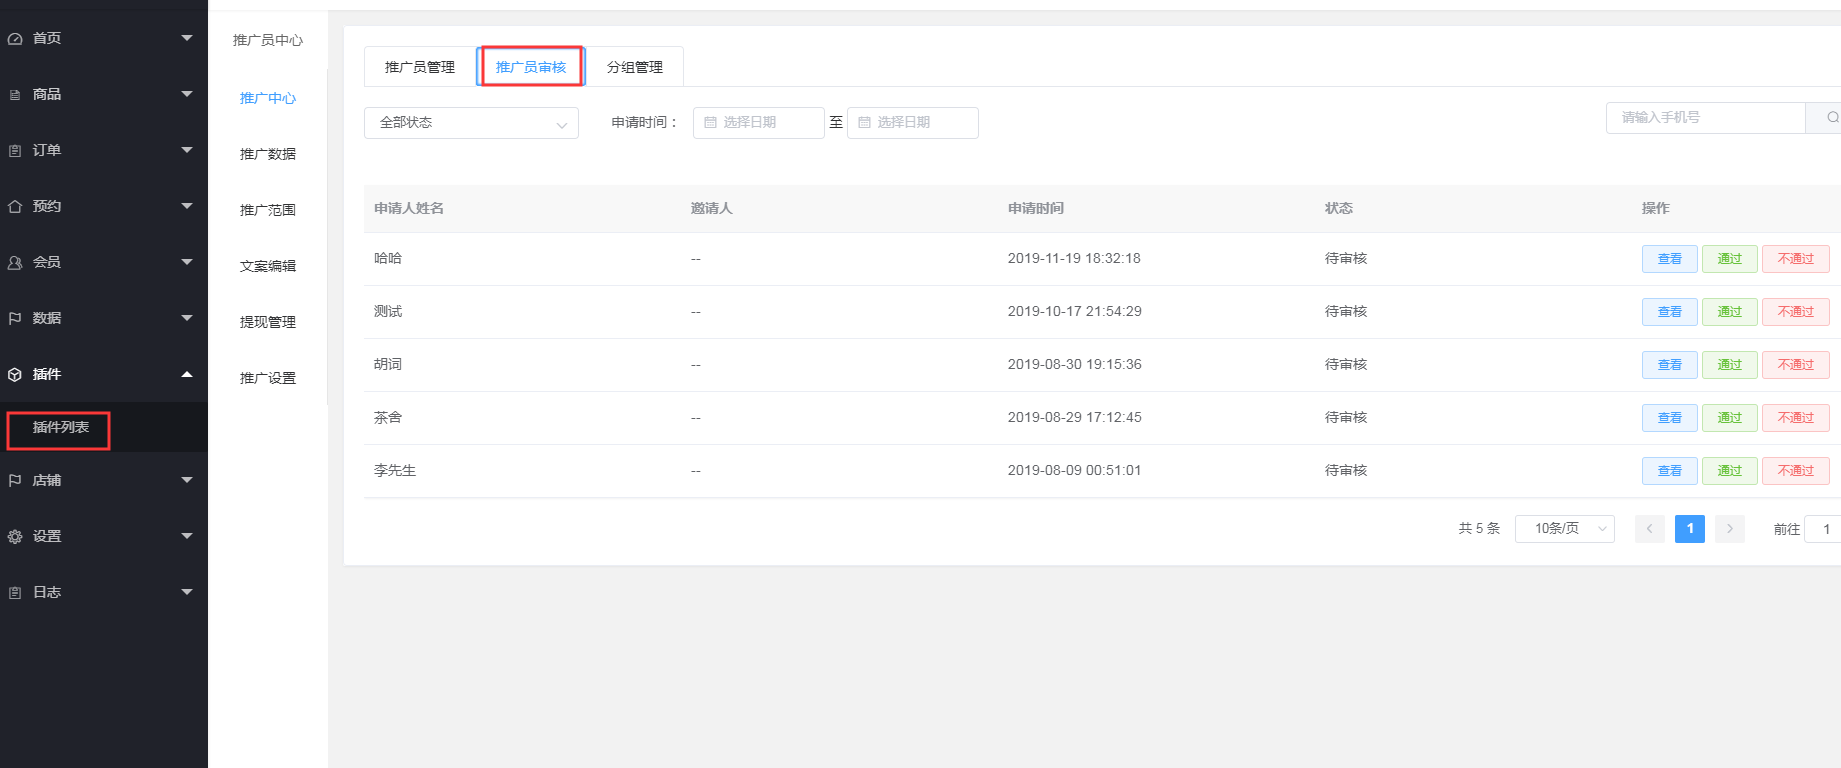Image resolution: width=1841 pixels, height=768 pixels.
Task: Click the 店铺 flag icon in sidebar
Action: point(15,481)
